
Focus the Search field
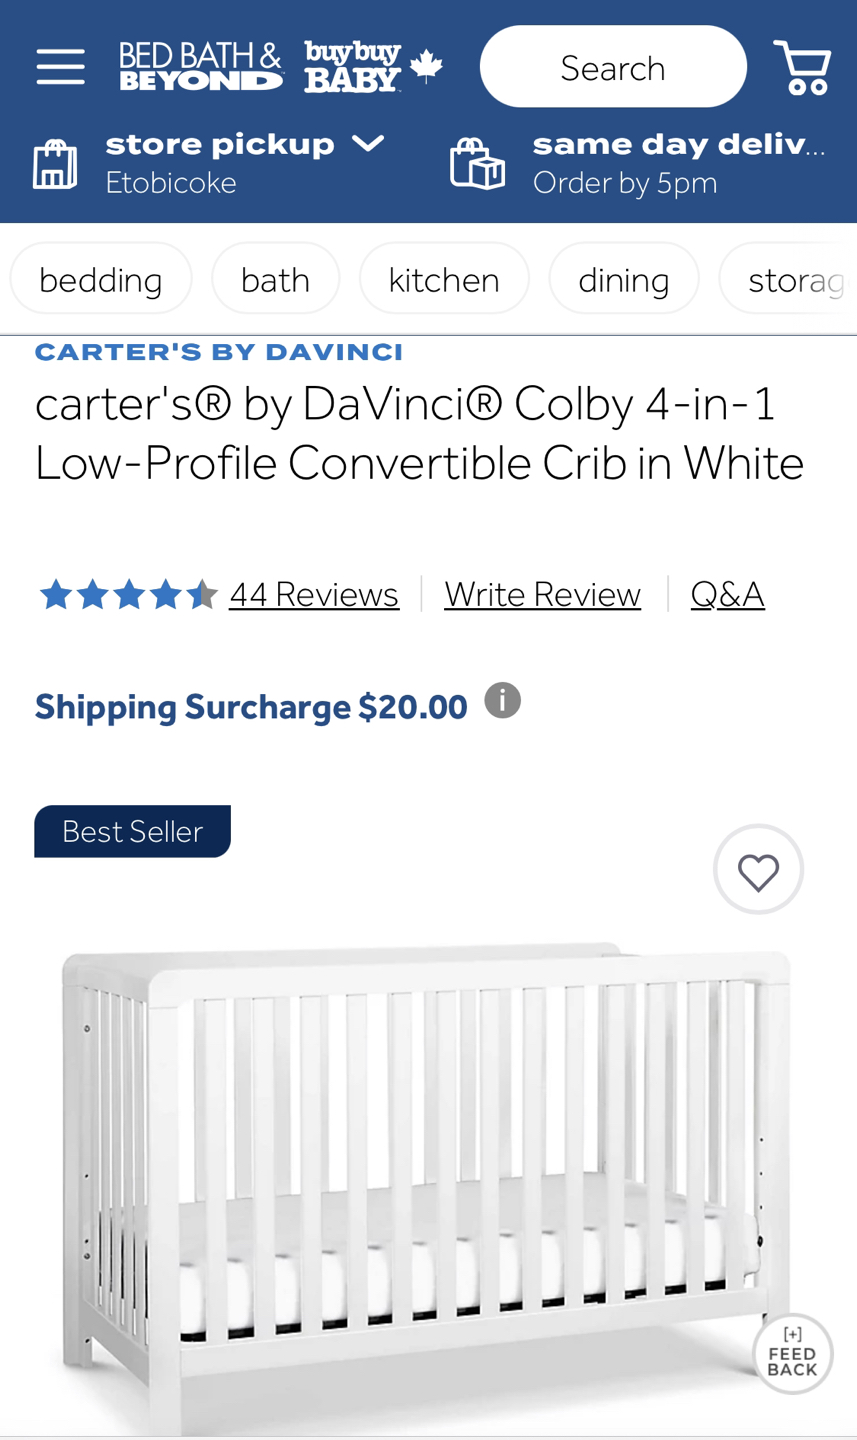613,67
